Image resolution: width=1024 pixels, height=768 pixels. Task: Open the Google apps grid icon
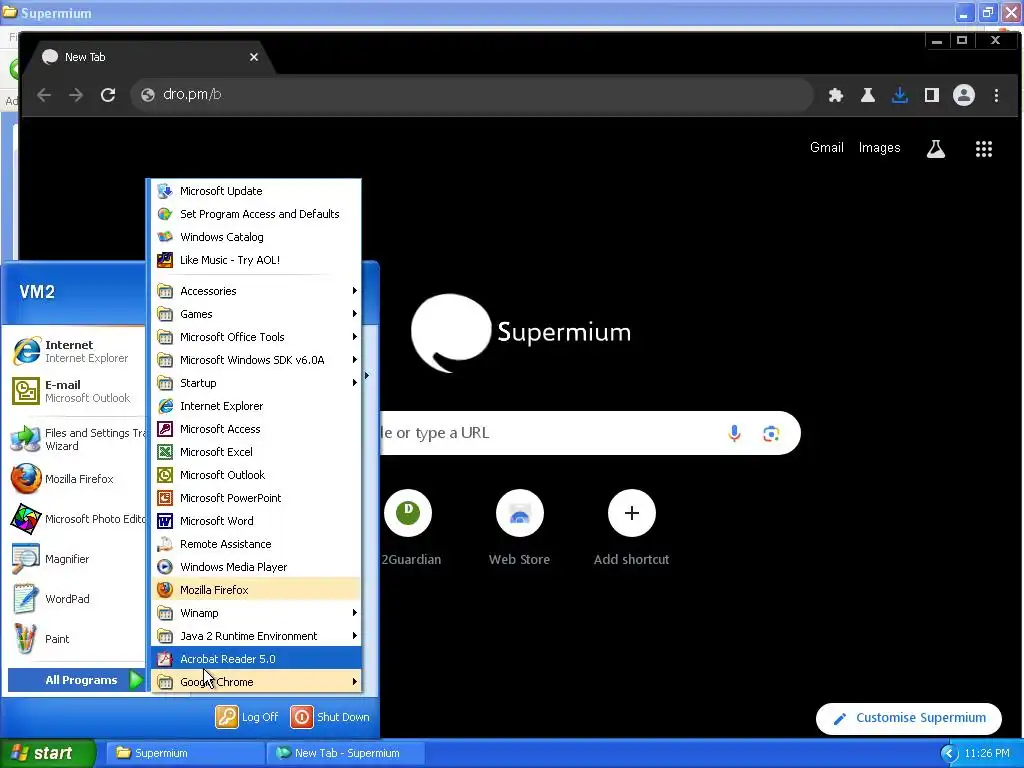click(x=984, y=149)
